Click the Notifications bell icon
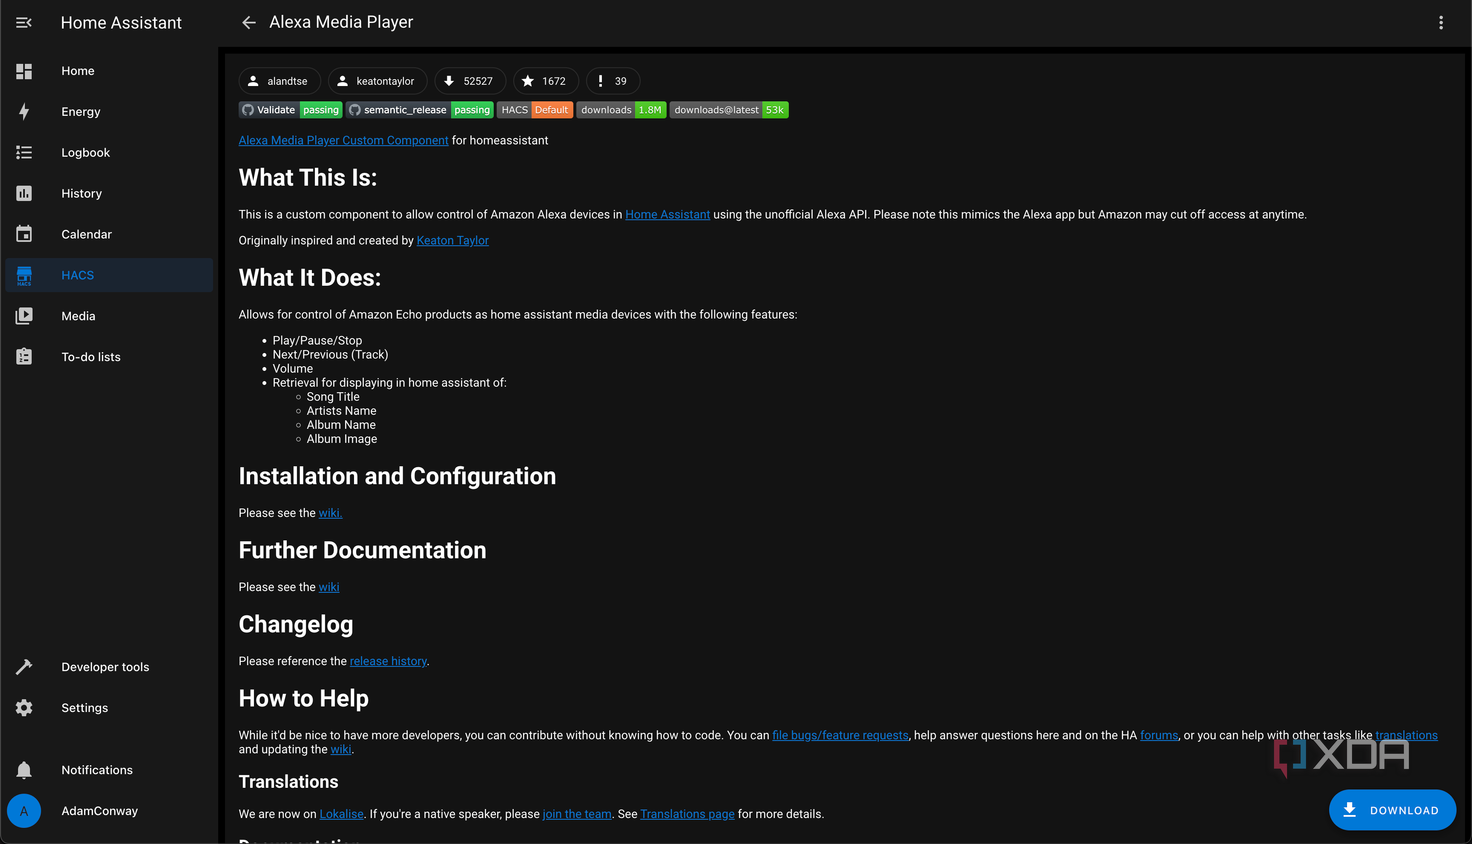This screenshot has width=1472, height=844. coord(24,770)
